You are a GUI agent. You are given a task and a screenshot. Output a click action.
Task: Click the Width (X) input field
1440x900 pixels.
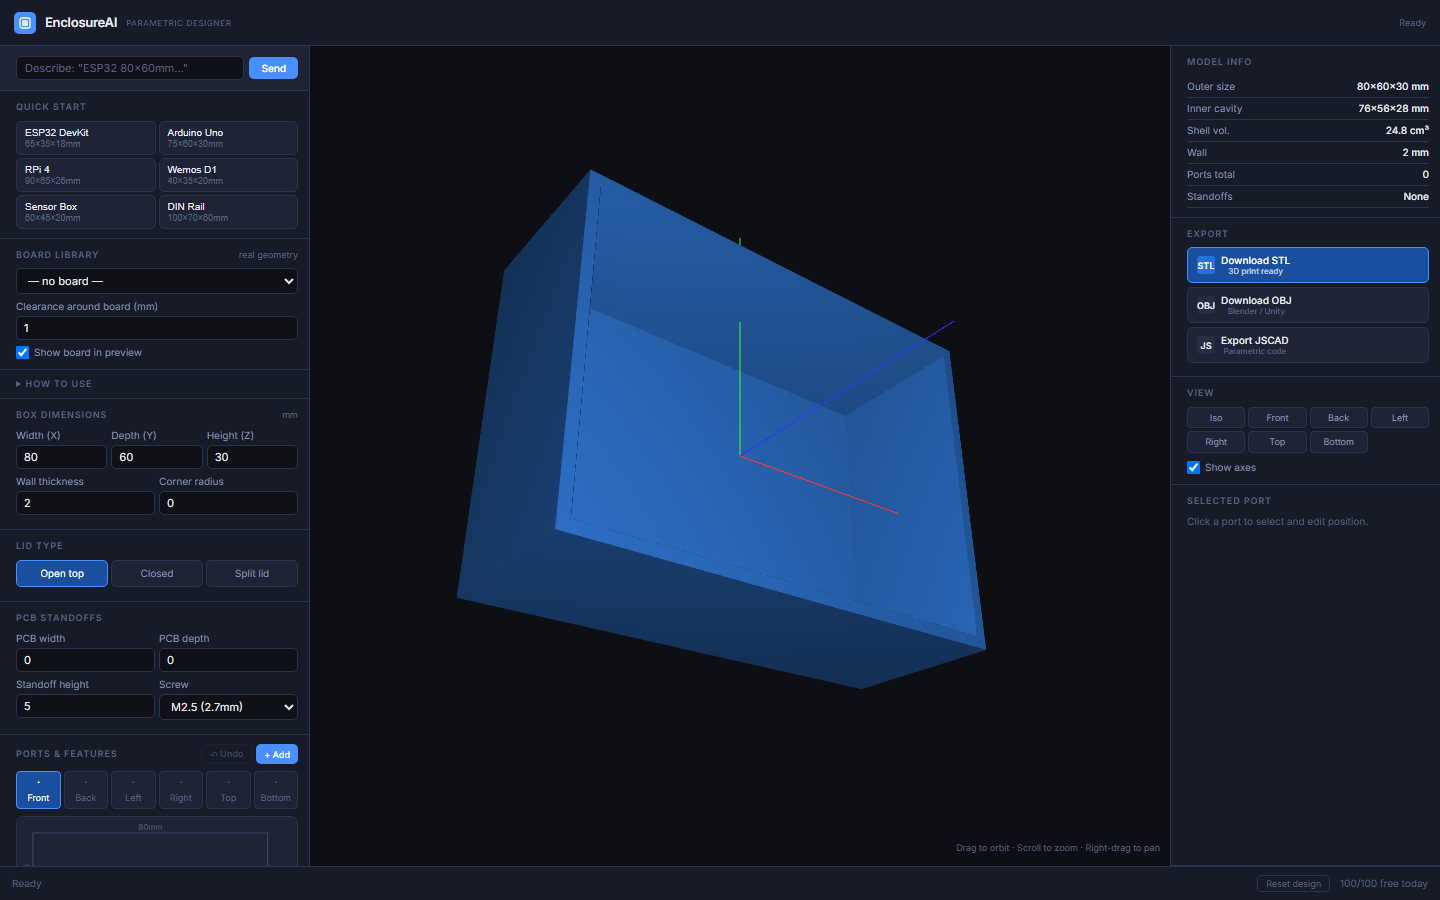click(x=61, y=457)
